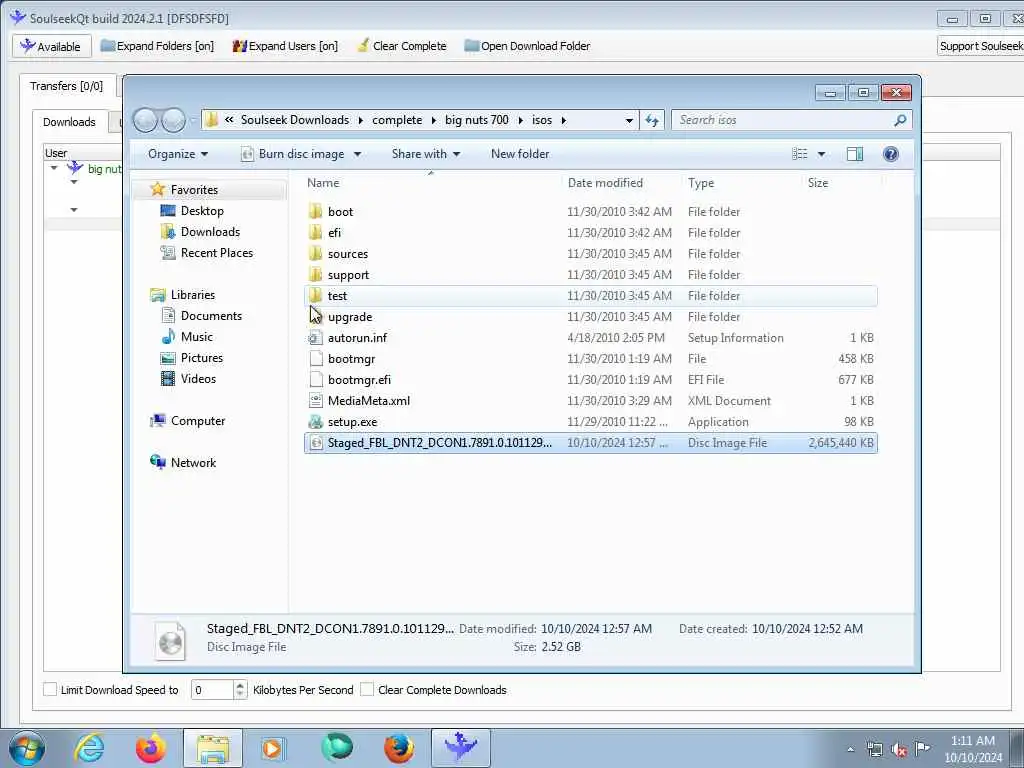Switch to Transfers [0/0] tab in Soulseek
Viewport: 1024px width, 768px height.
click(x=67, y=86)
